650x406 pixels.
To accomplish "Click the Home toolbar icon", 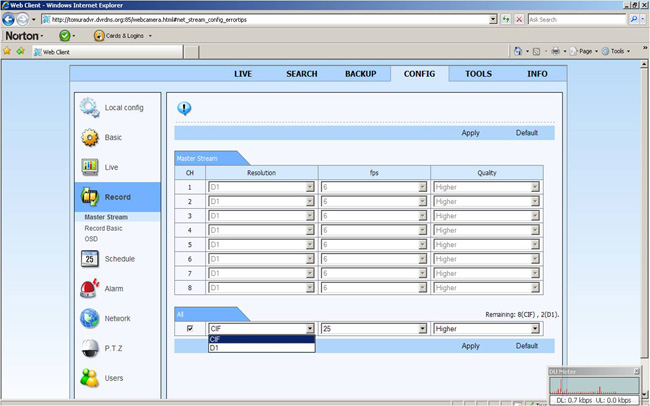I will coord(518,51).
